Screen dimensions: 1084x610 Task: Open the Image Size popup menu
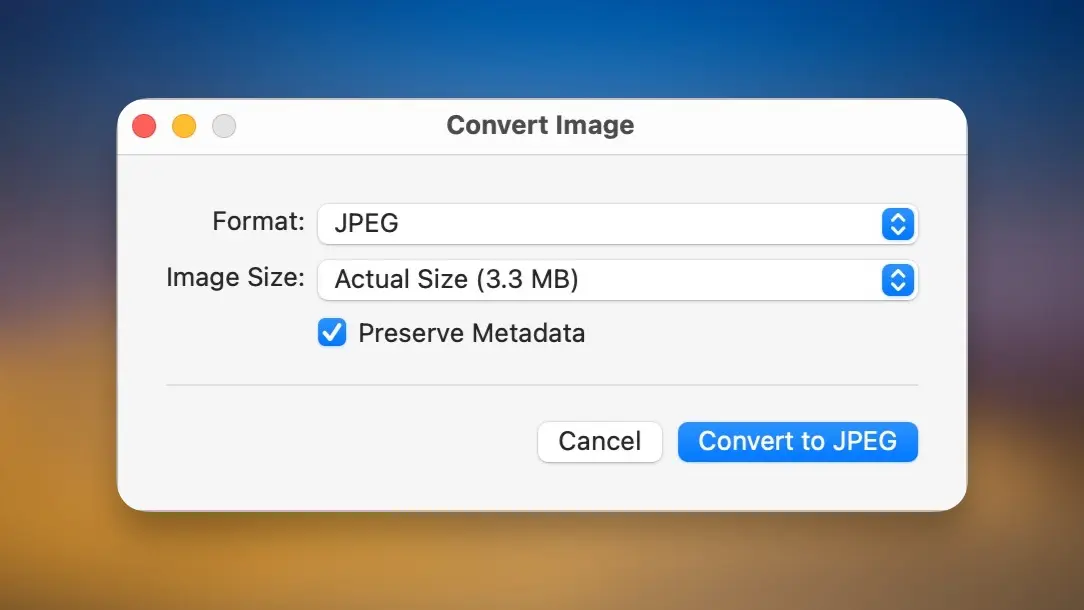[616, 280]
